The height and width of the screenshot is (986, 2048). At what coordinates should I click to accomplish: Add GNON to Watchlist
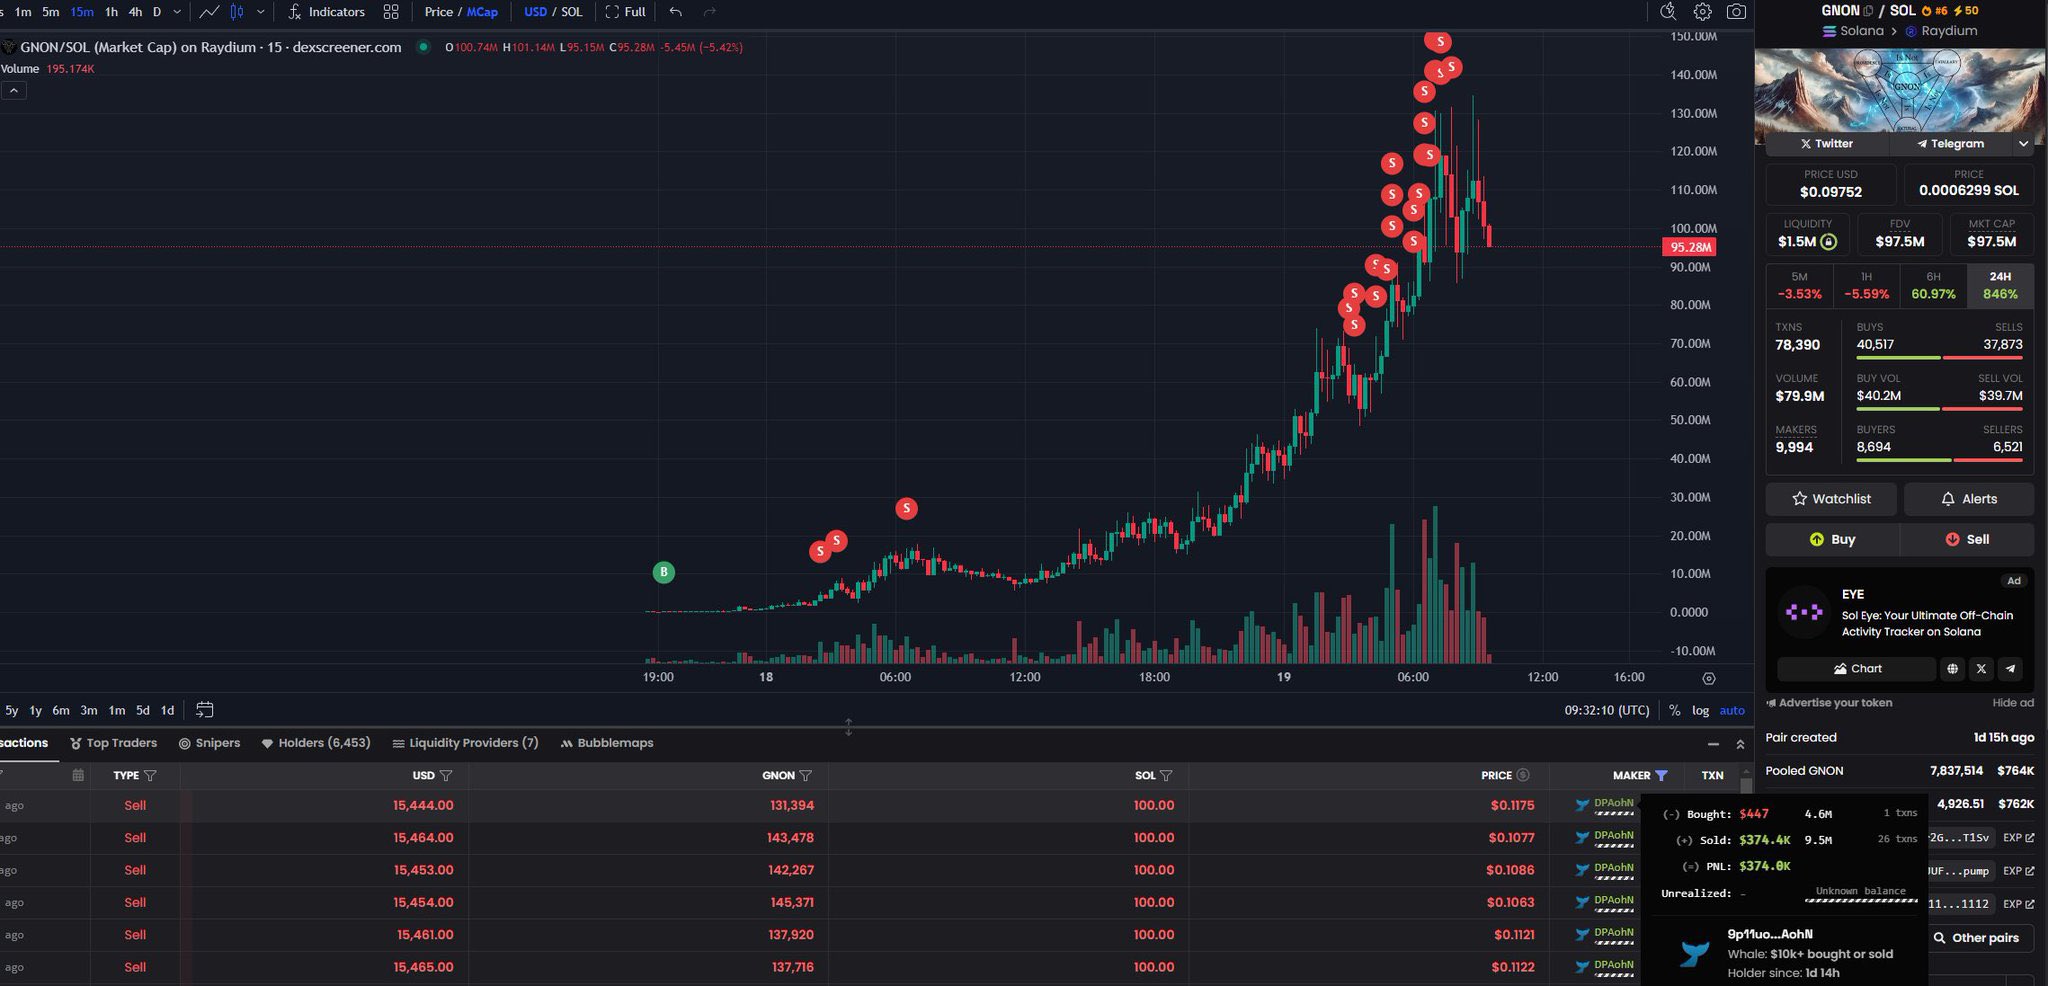click(x=1831, y=499)
